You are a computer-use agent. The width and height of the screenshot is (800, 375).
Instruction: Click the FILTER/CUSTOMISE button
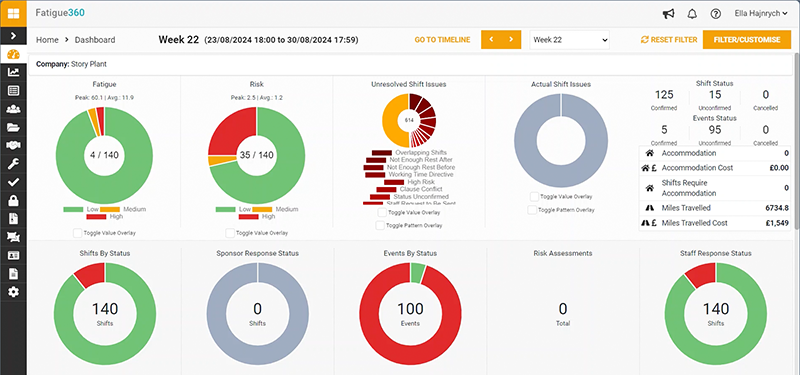click(747, 39)
